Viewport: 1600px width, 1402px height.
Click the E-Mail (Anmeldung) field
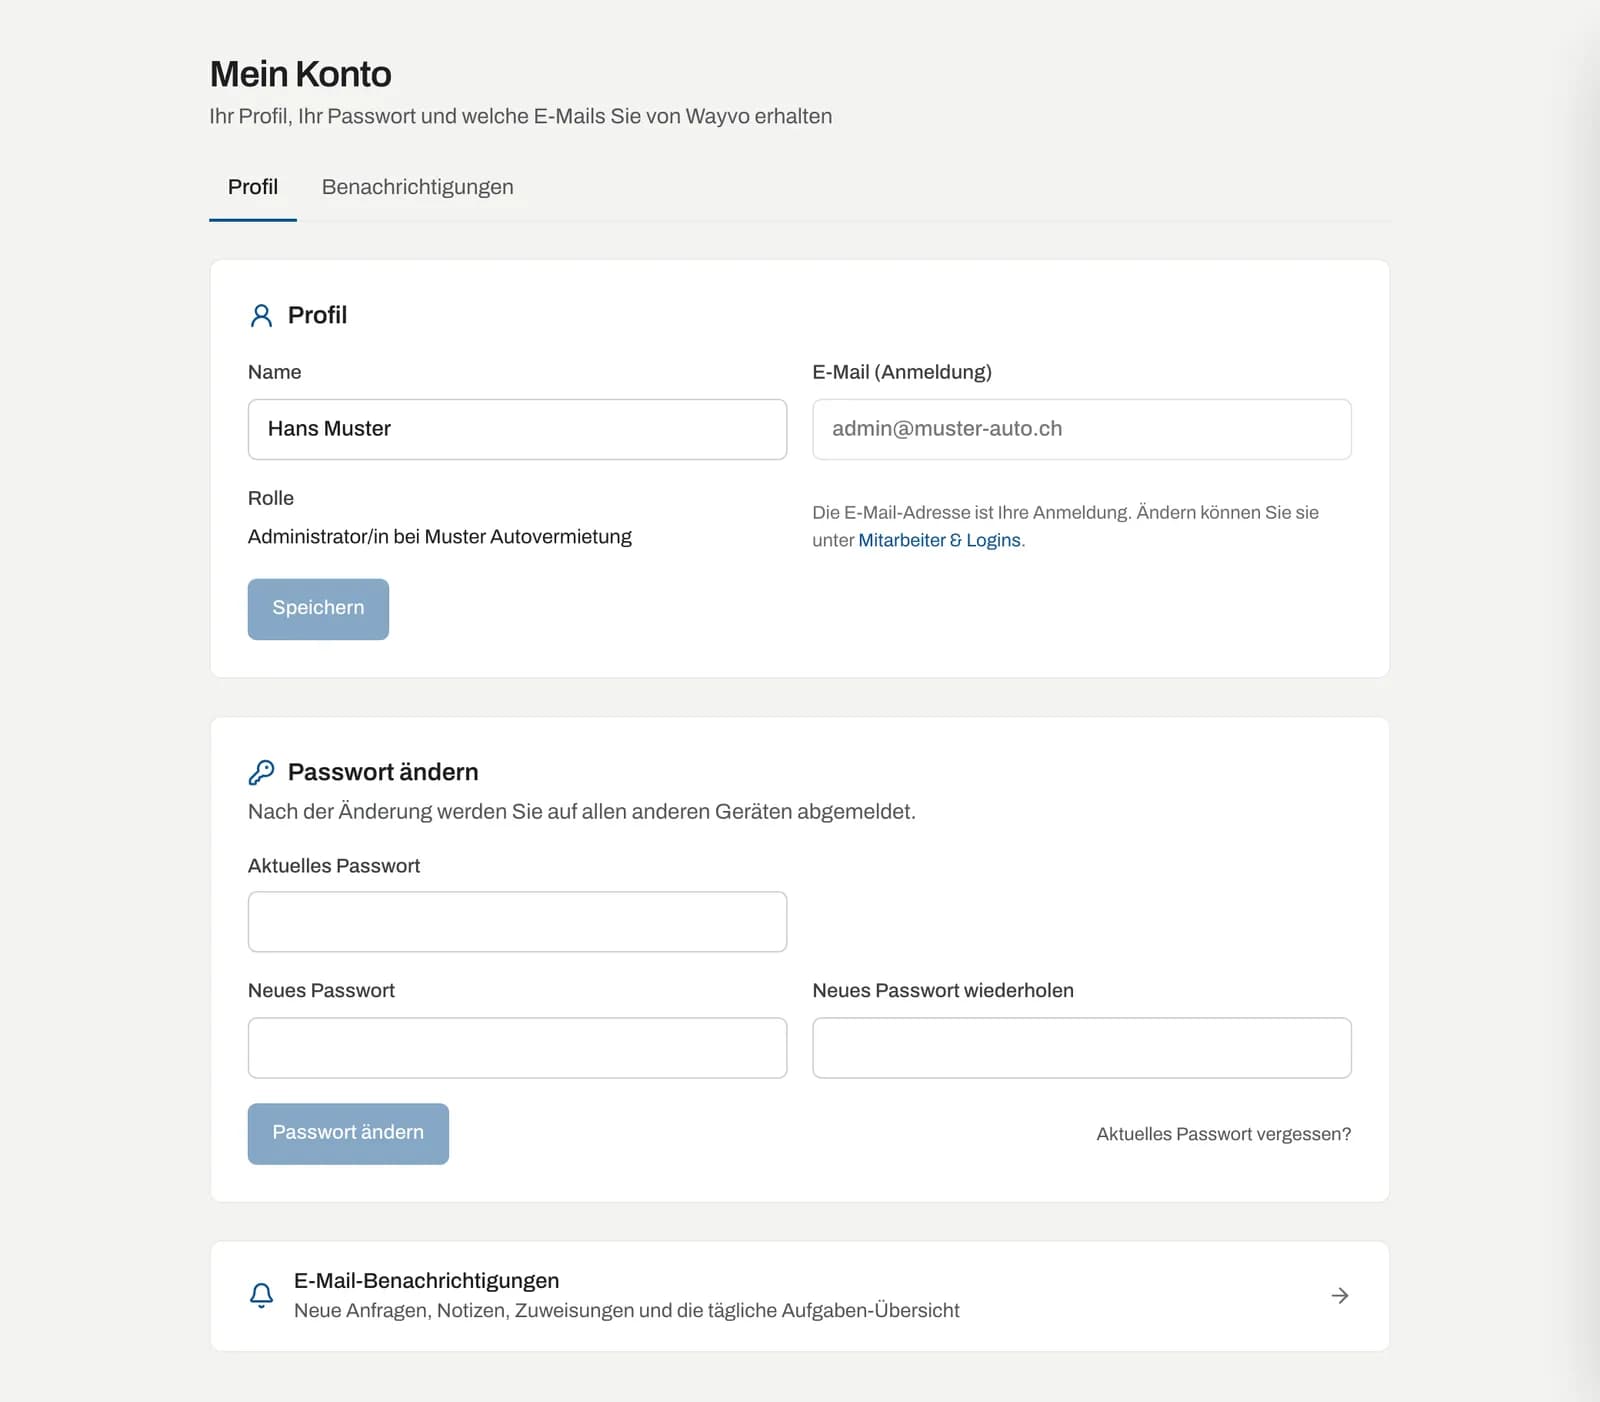(x=1082, y=429)
